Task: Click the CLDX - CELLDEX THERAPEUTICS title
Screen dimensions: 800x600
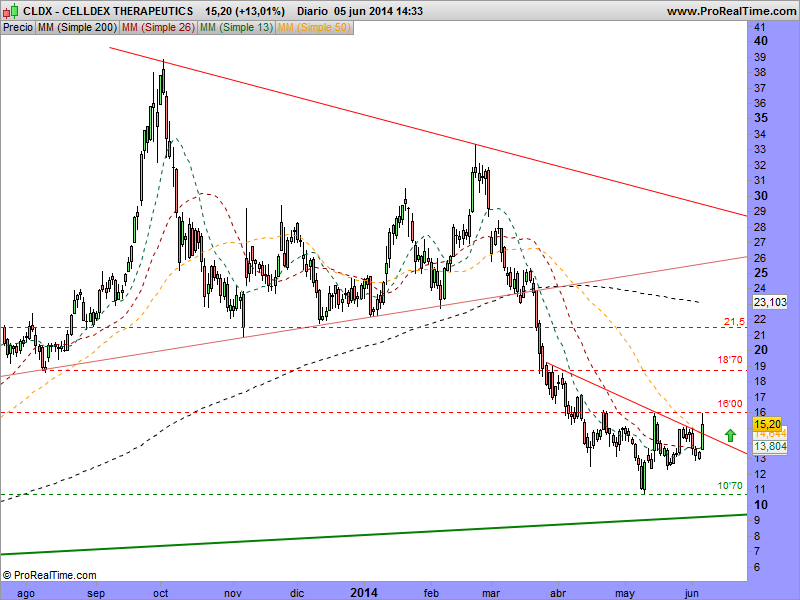Action: (108, 11)
